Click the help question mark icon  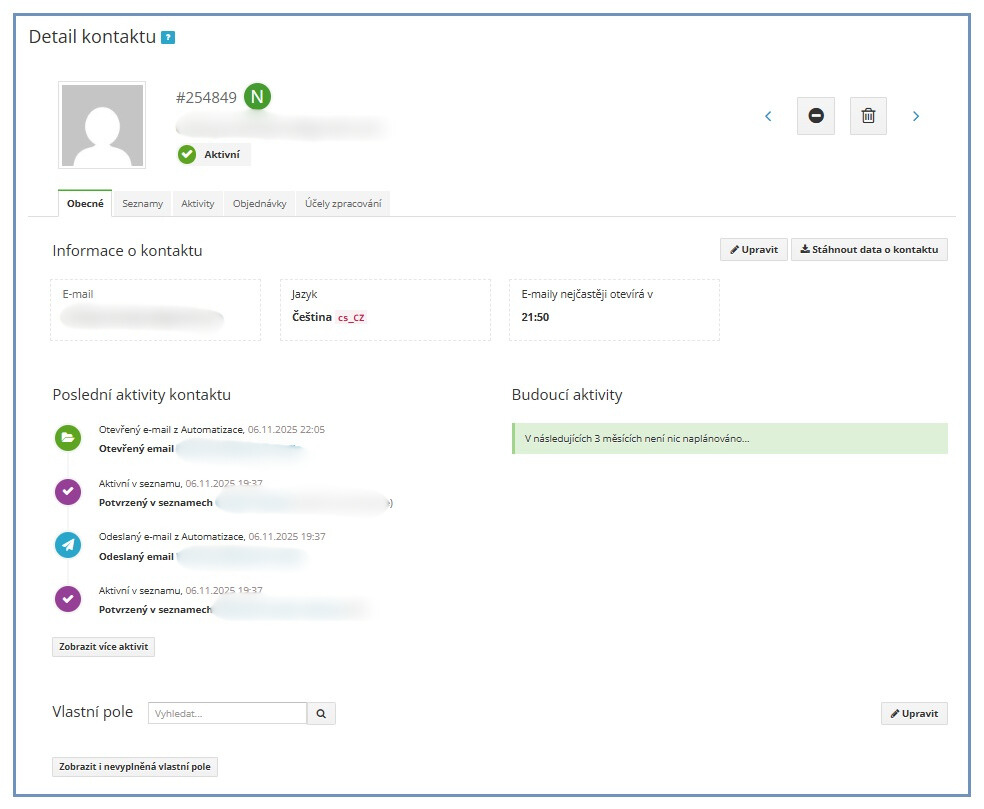pos(168,38)
